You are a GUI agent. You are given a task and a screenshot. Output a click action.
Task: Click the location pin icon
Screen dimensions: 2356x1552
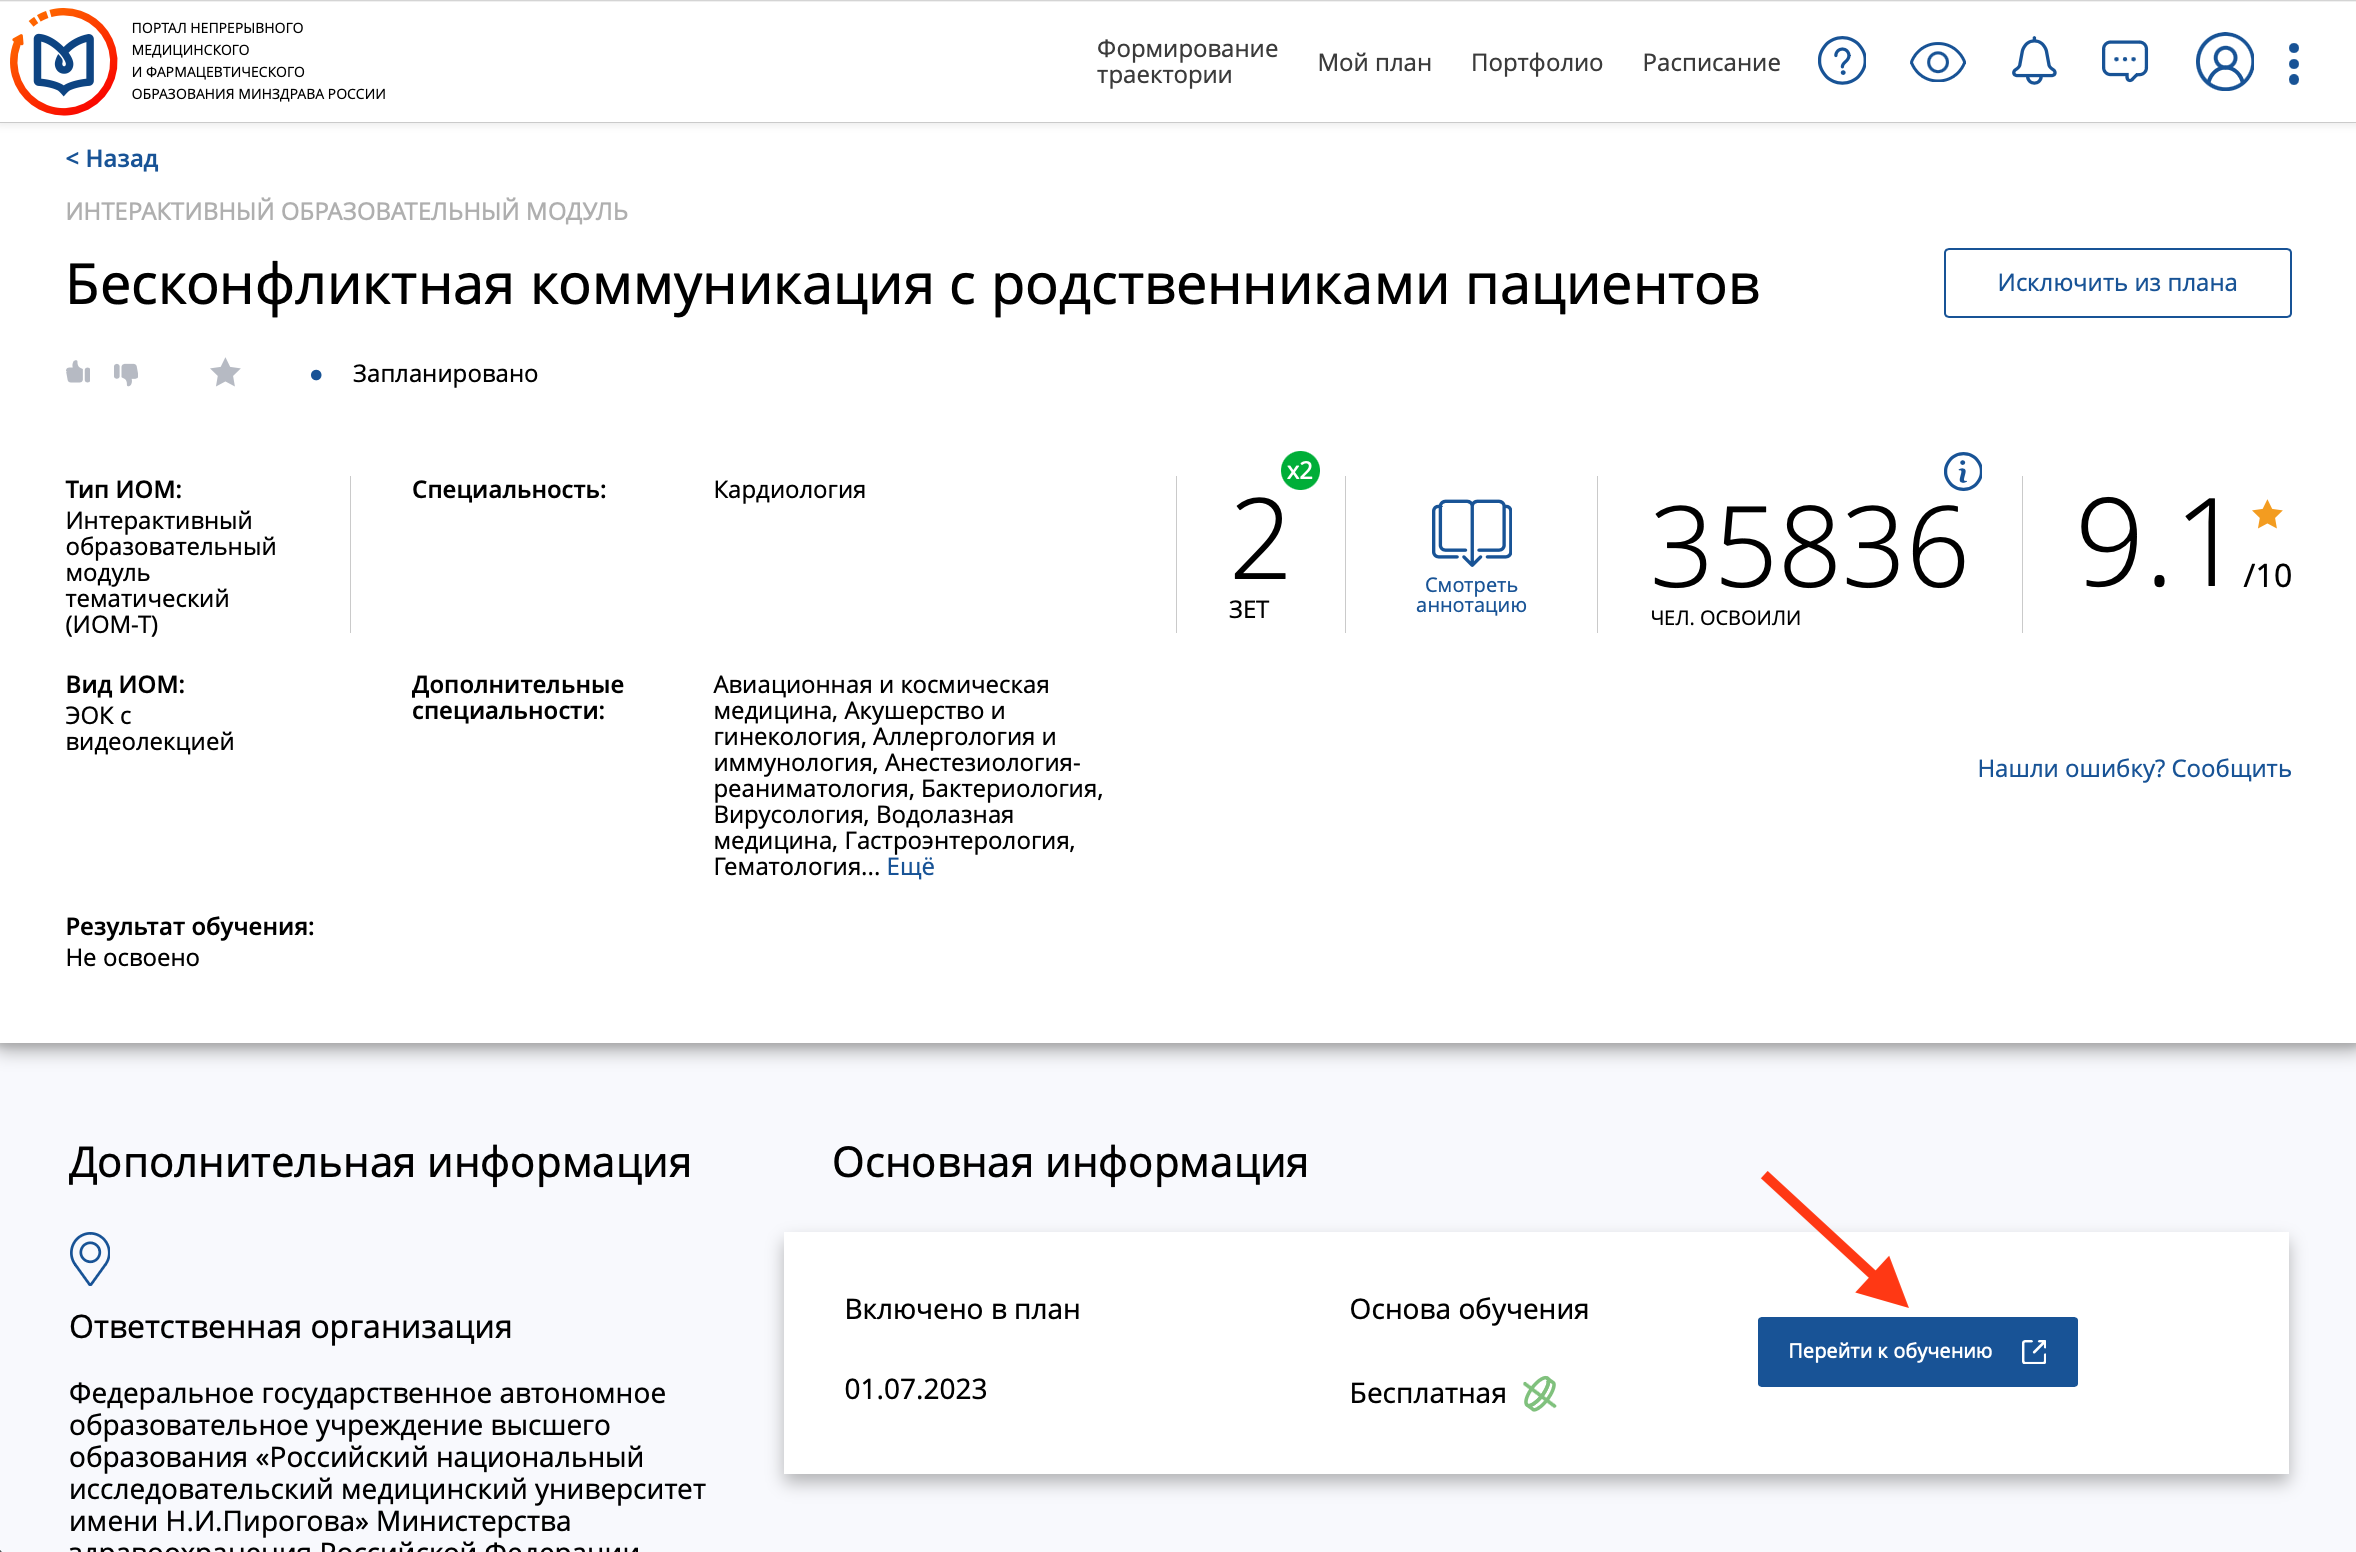(x=89, y=1257)
